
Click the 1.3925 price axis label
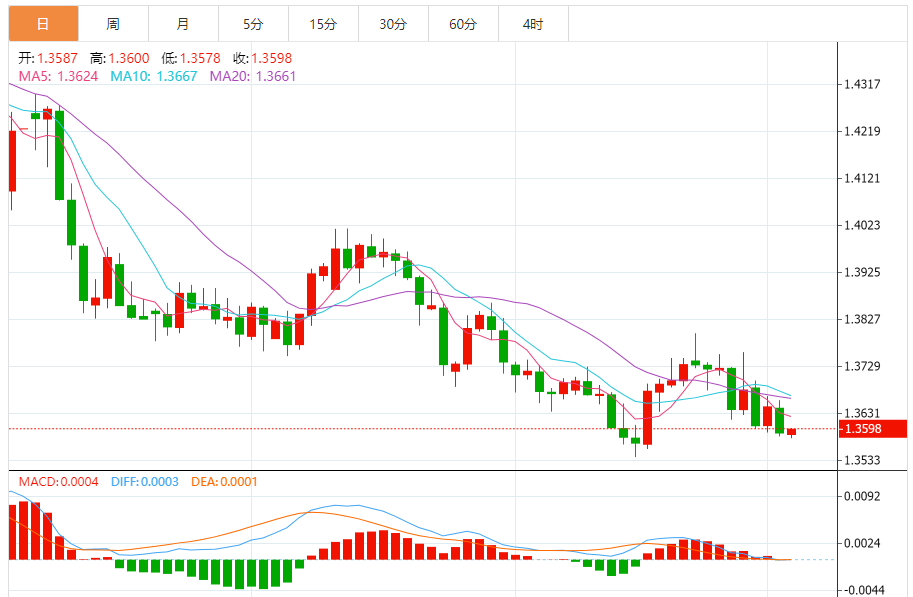(862, 273)
